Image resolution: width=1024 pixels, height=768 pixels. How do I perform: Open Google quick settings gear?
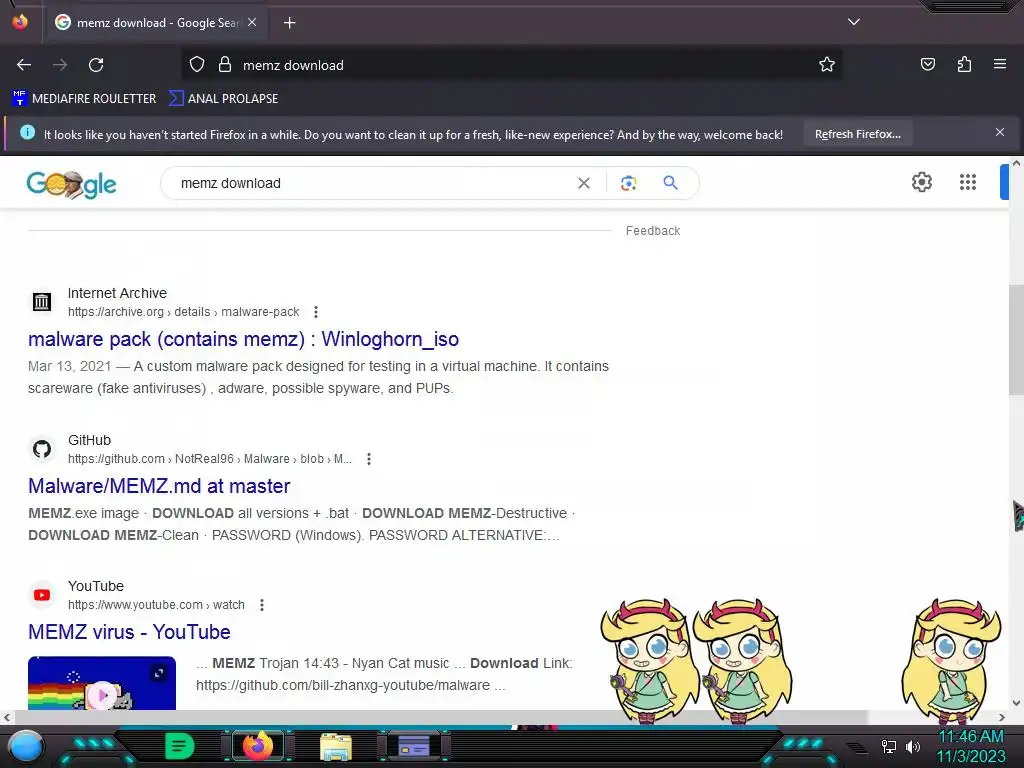921,182
